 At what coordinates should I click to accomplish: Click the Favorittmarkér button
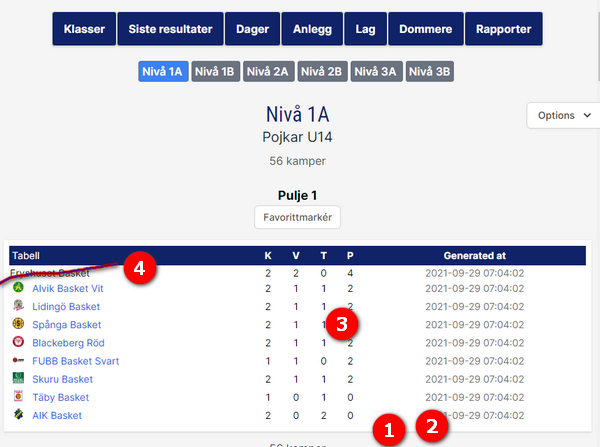[x=297, y=217]
